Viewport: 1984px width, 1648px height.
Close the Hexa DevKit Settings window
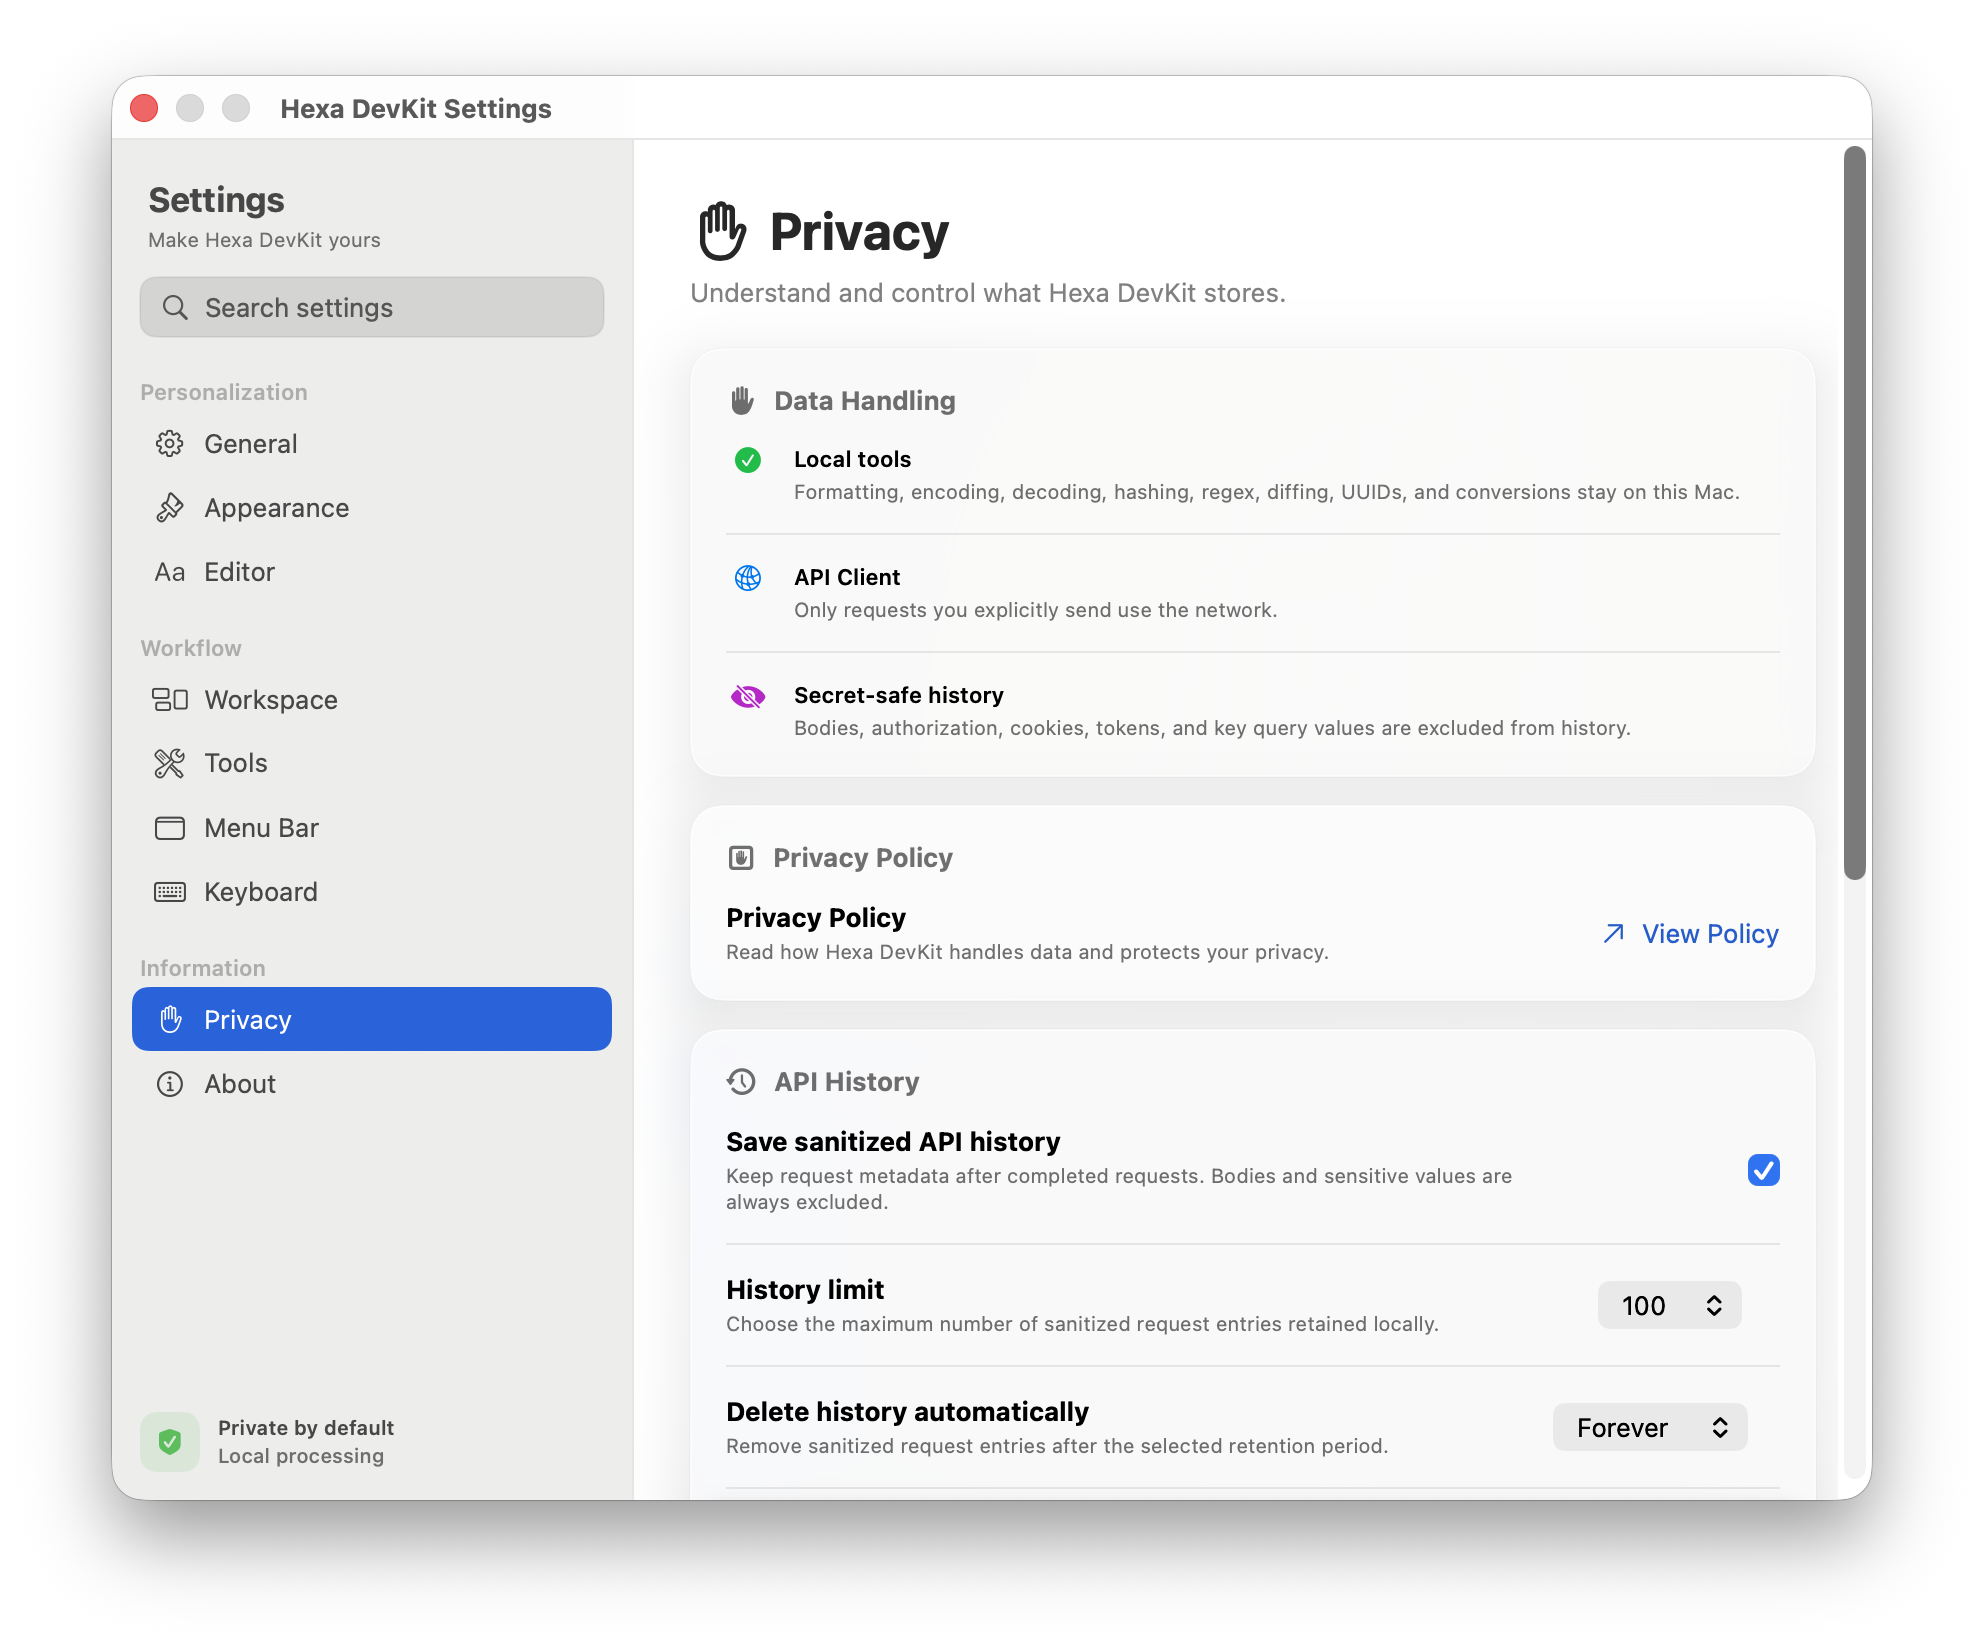pos(144,108)
